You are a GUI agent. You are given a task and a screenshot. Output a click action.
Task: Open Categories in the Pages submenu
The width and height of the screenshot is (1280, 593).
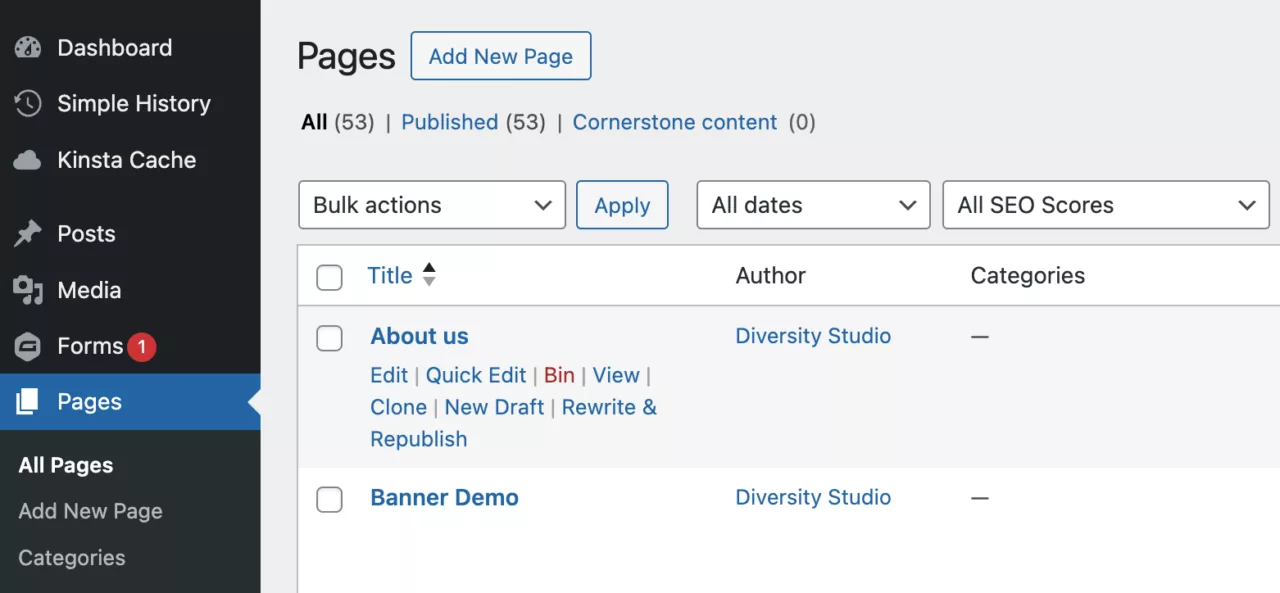point(72,558)
